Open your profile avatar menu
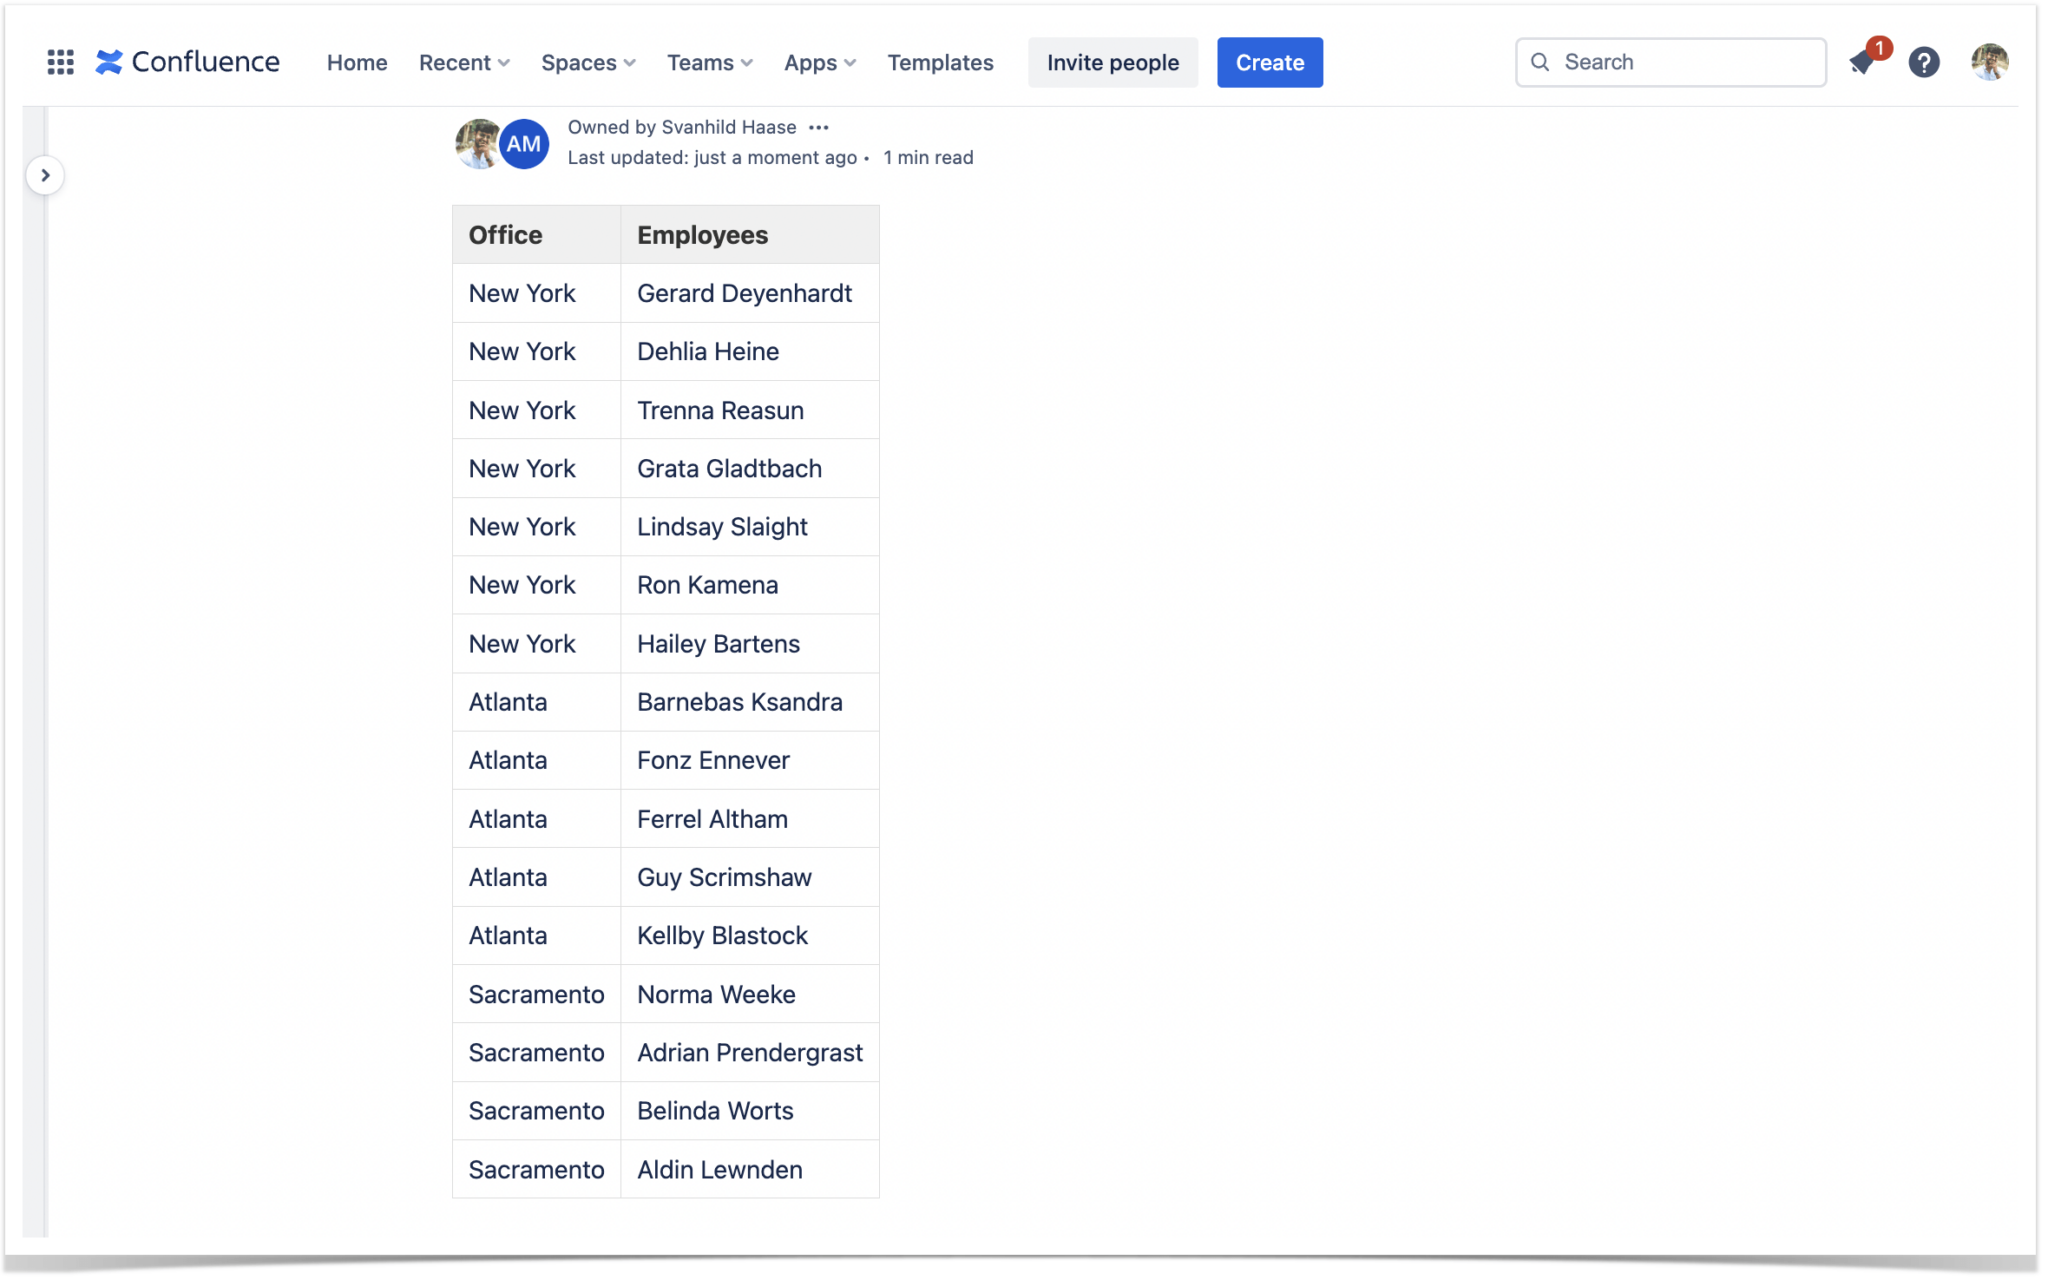 (1989, 61)
